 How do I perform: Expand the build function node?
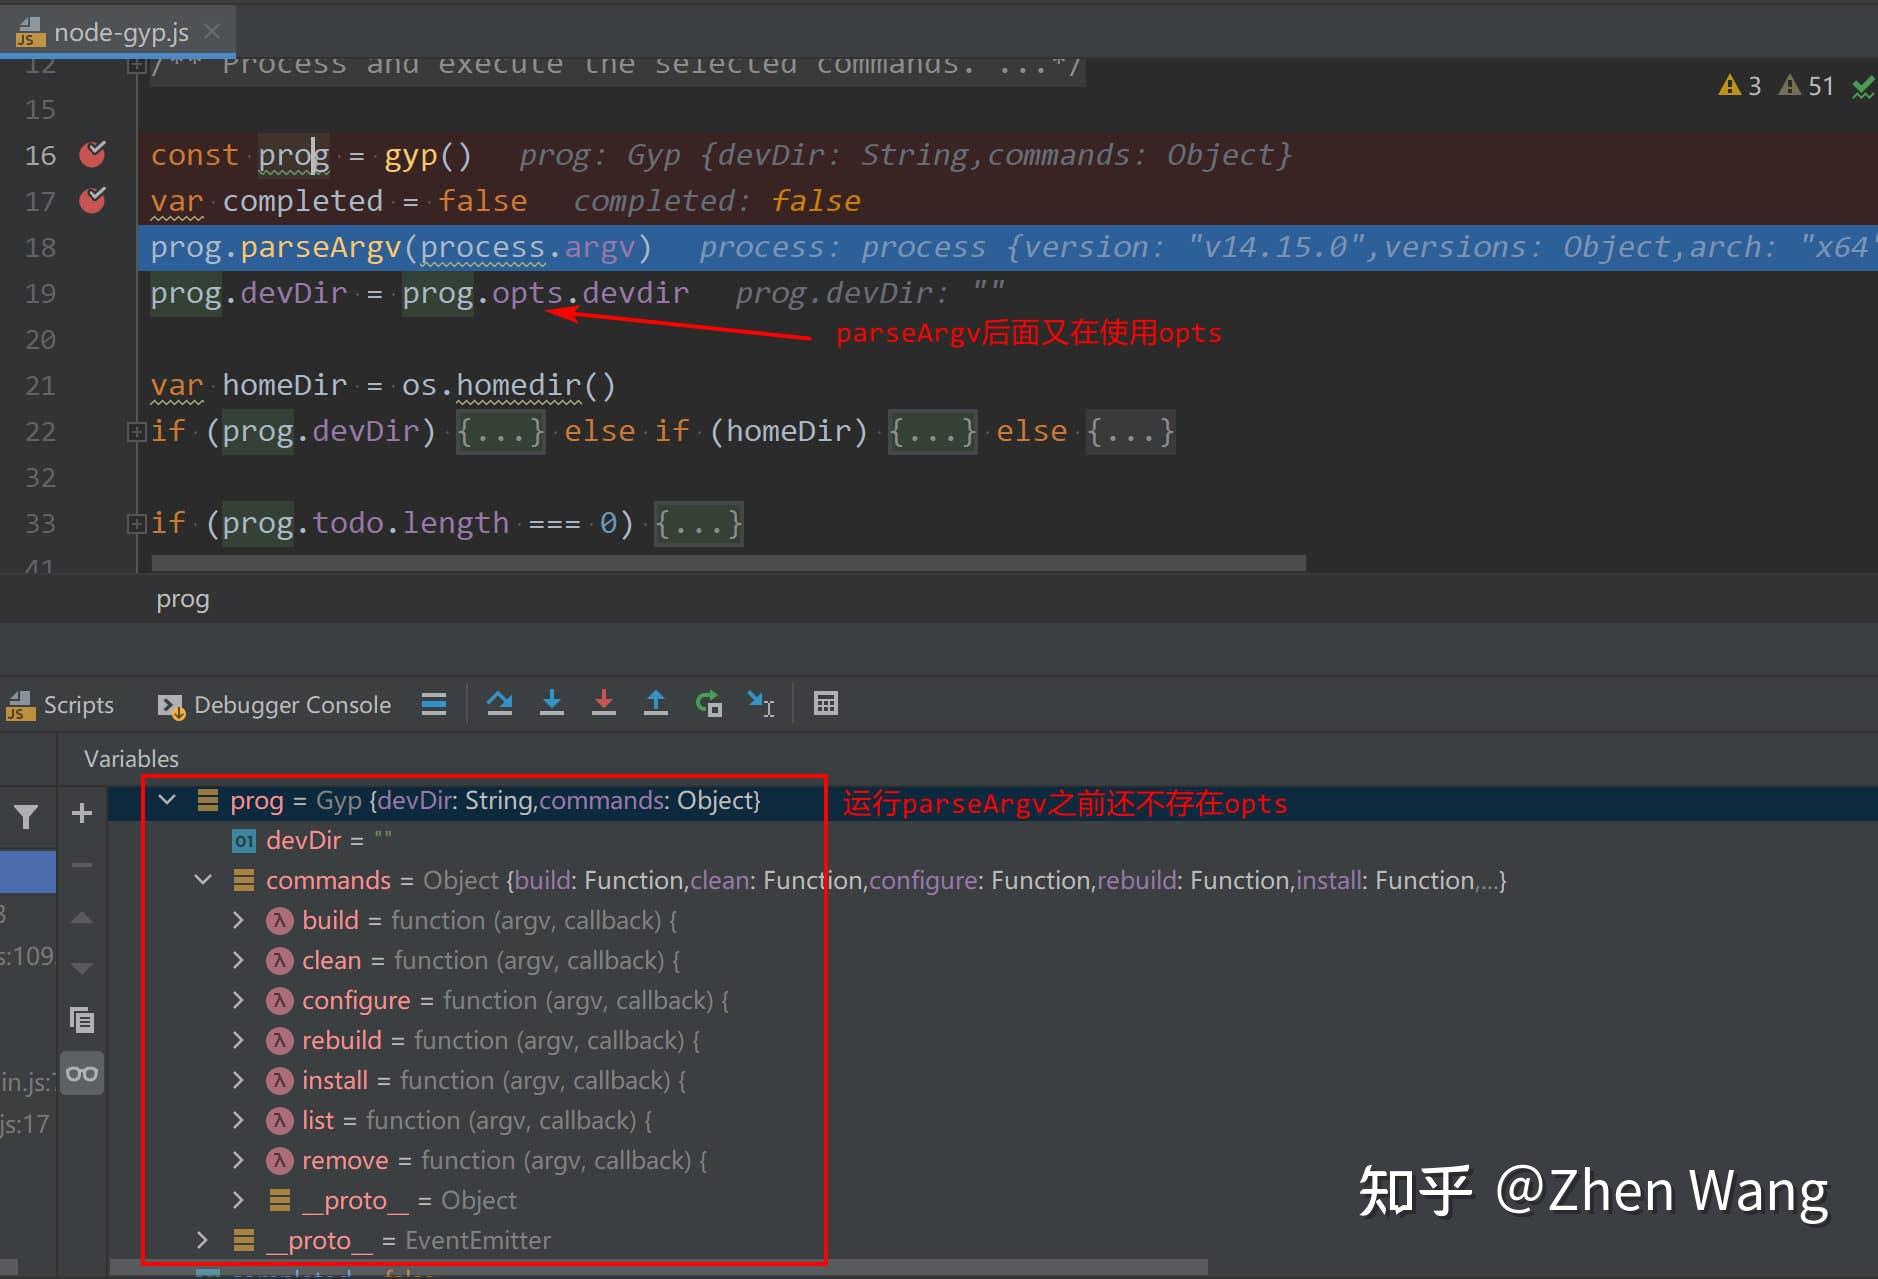[238, 919]
